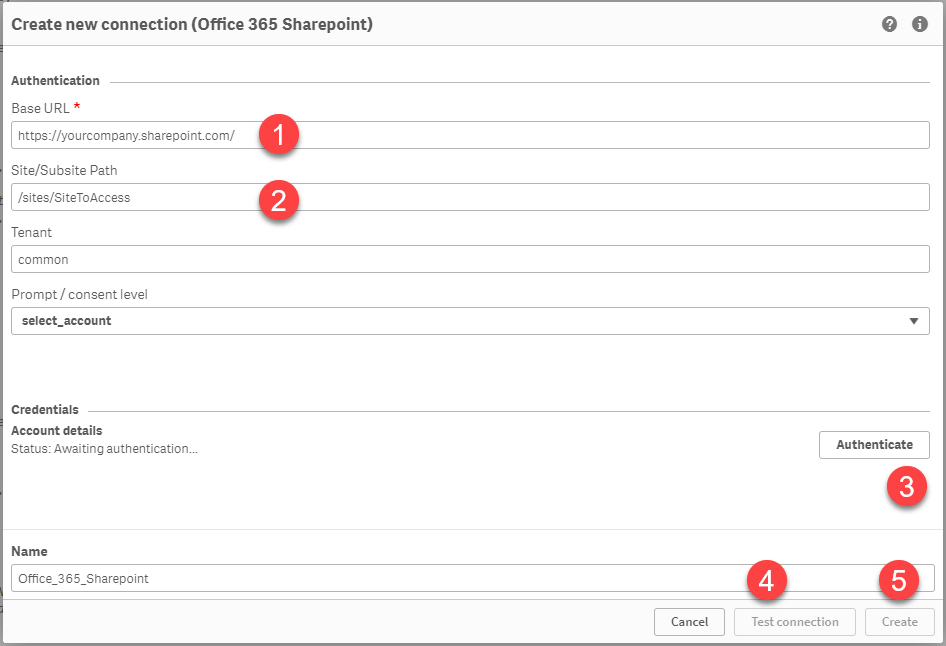Select the Tenant text field
This screenshot has height=646, width=946.
click(470, 259)
